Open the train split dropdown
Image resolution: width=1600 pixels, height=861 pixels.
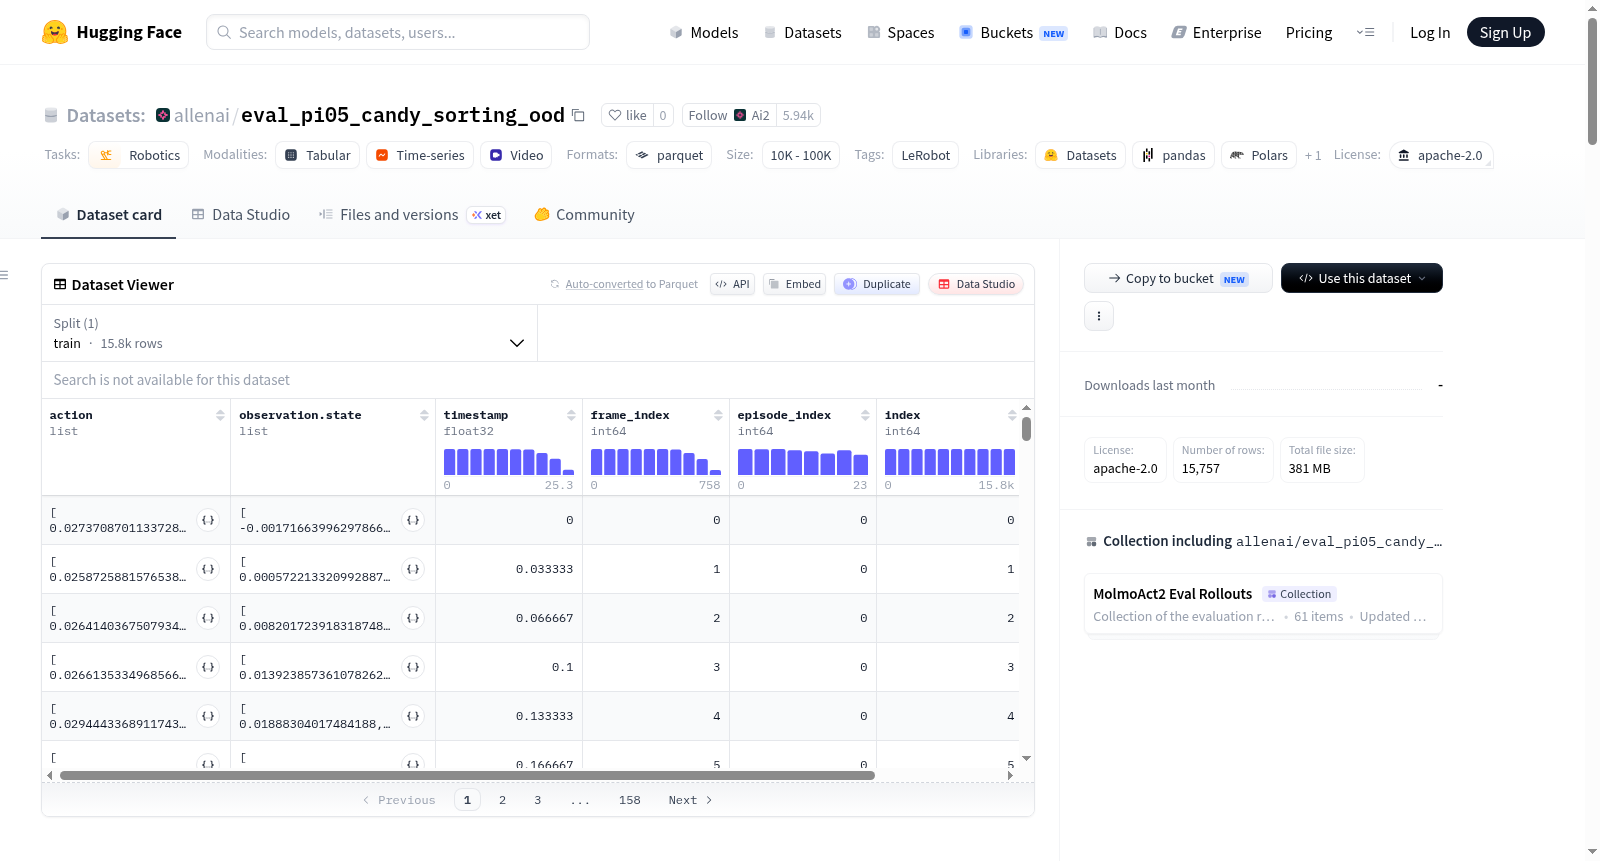tap(289, 333)
